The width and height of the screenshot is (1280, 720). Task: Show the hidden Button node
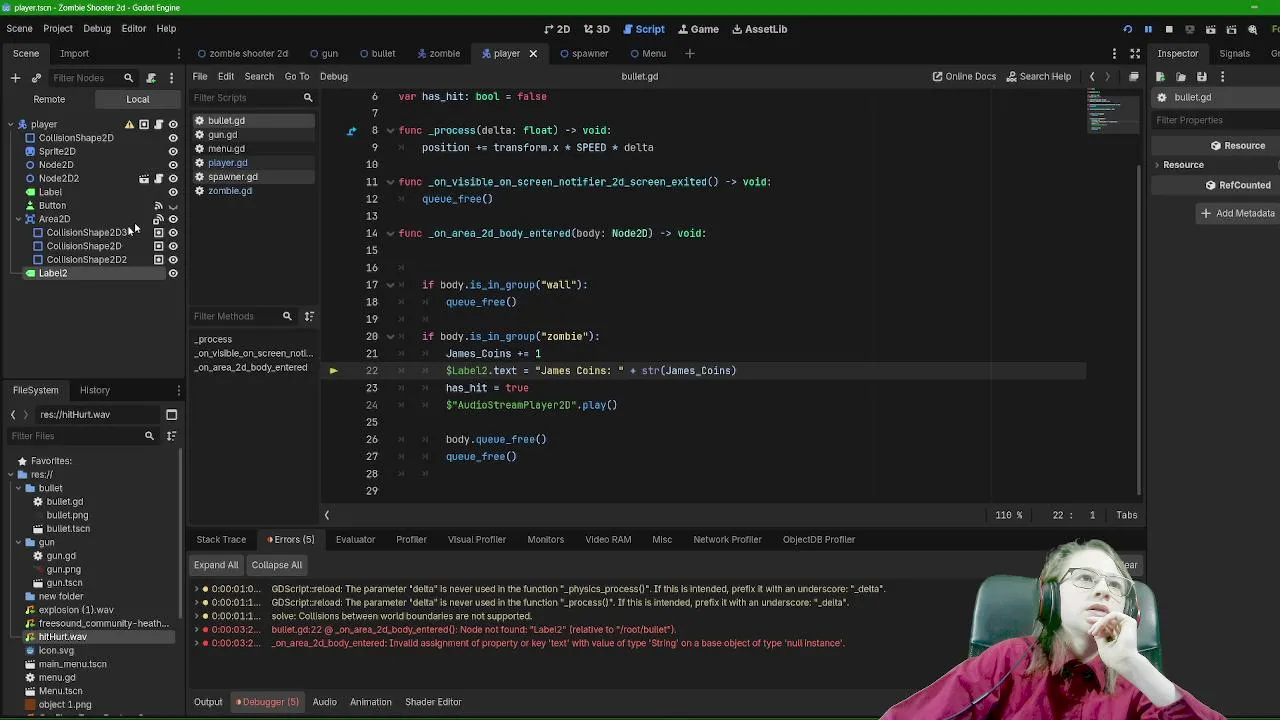[x=173, y=206]
